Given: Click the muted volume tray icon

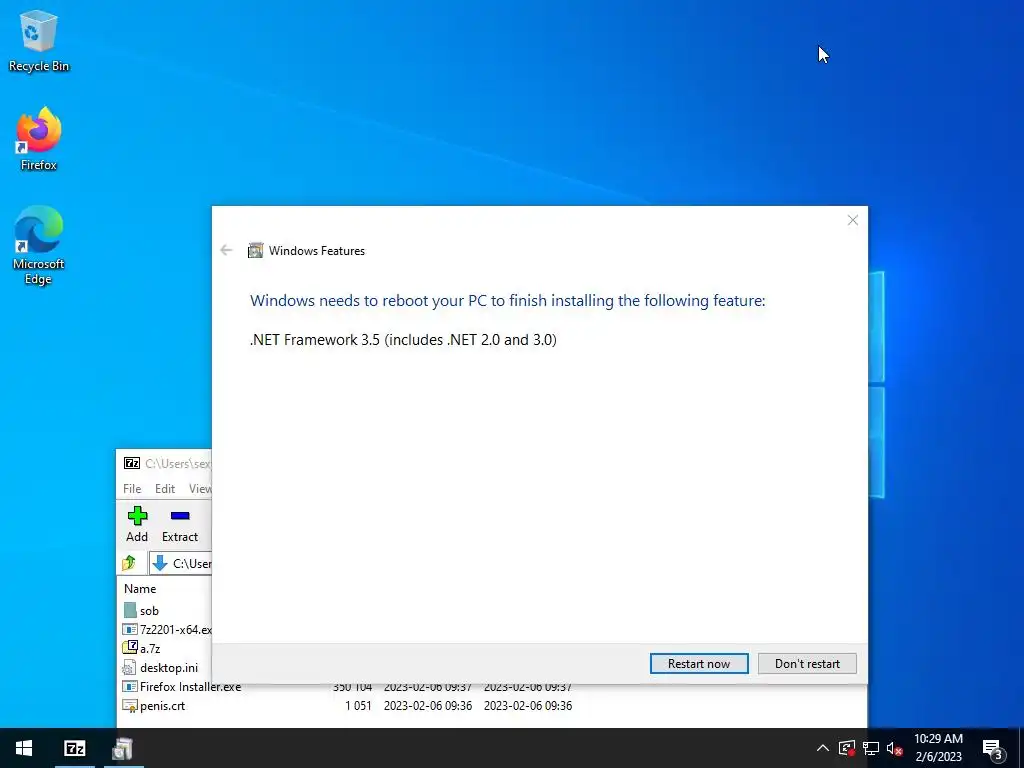Looking at the screenshot, I should (x=894, y=748).
